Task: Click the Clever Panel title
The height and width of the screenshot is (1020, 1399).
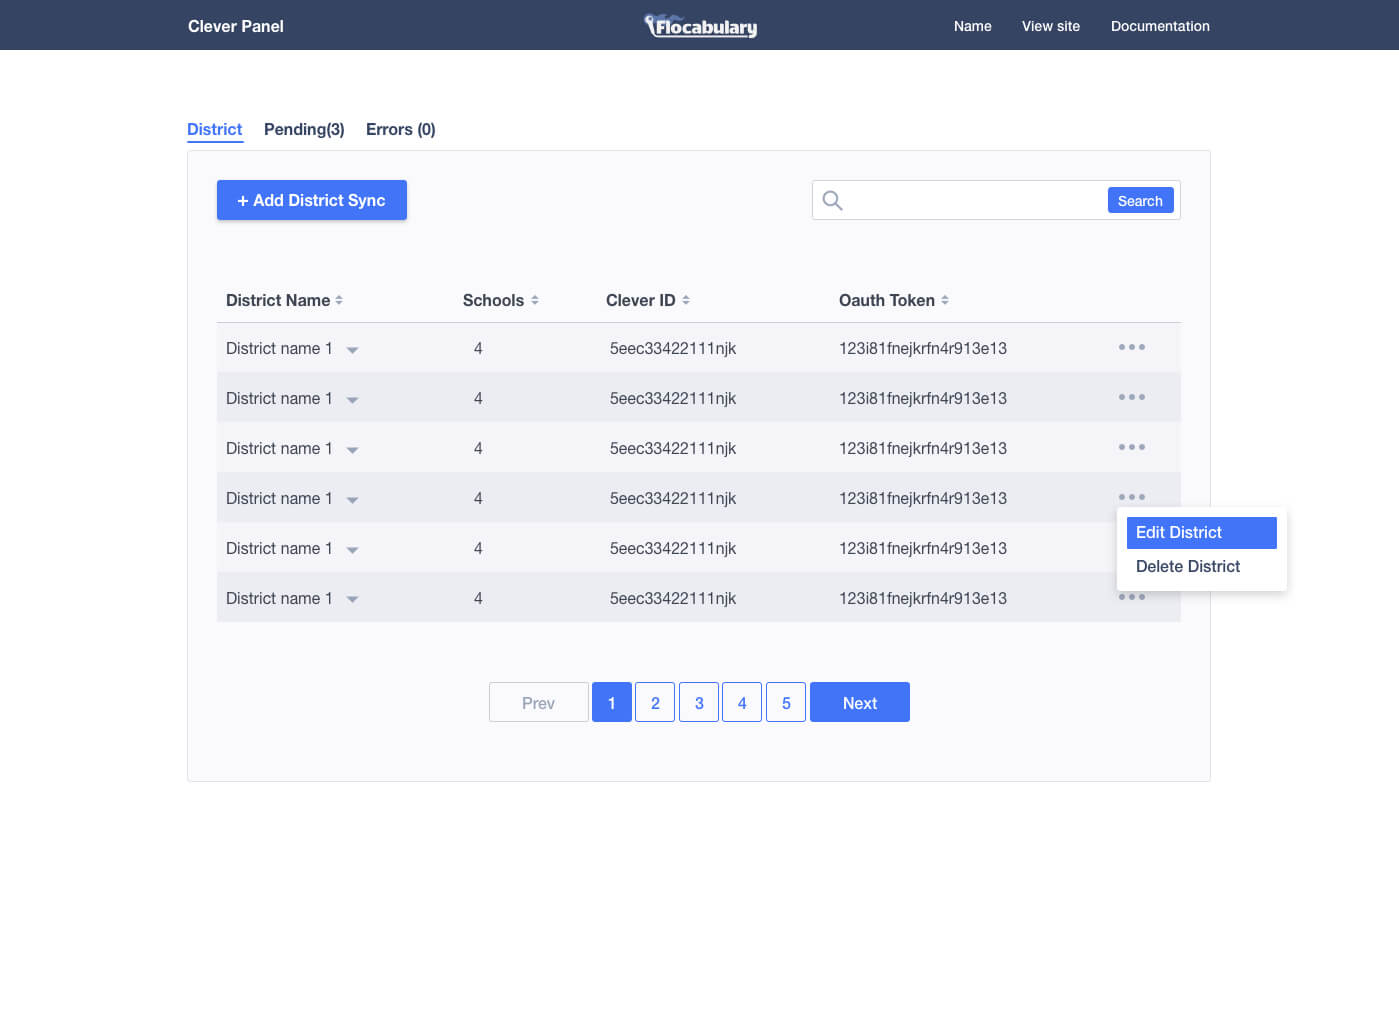Action: coord(236,26)
